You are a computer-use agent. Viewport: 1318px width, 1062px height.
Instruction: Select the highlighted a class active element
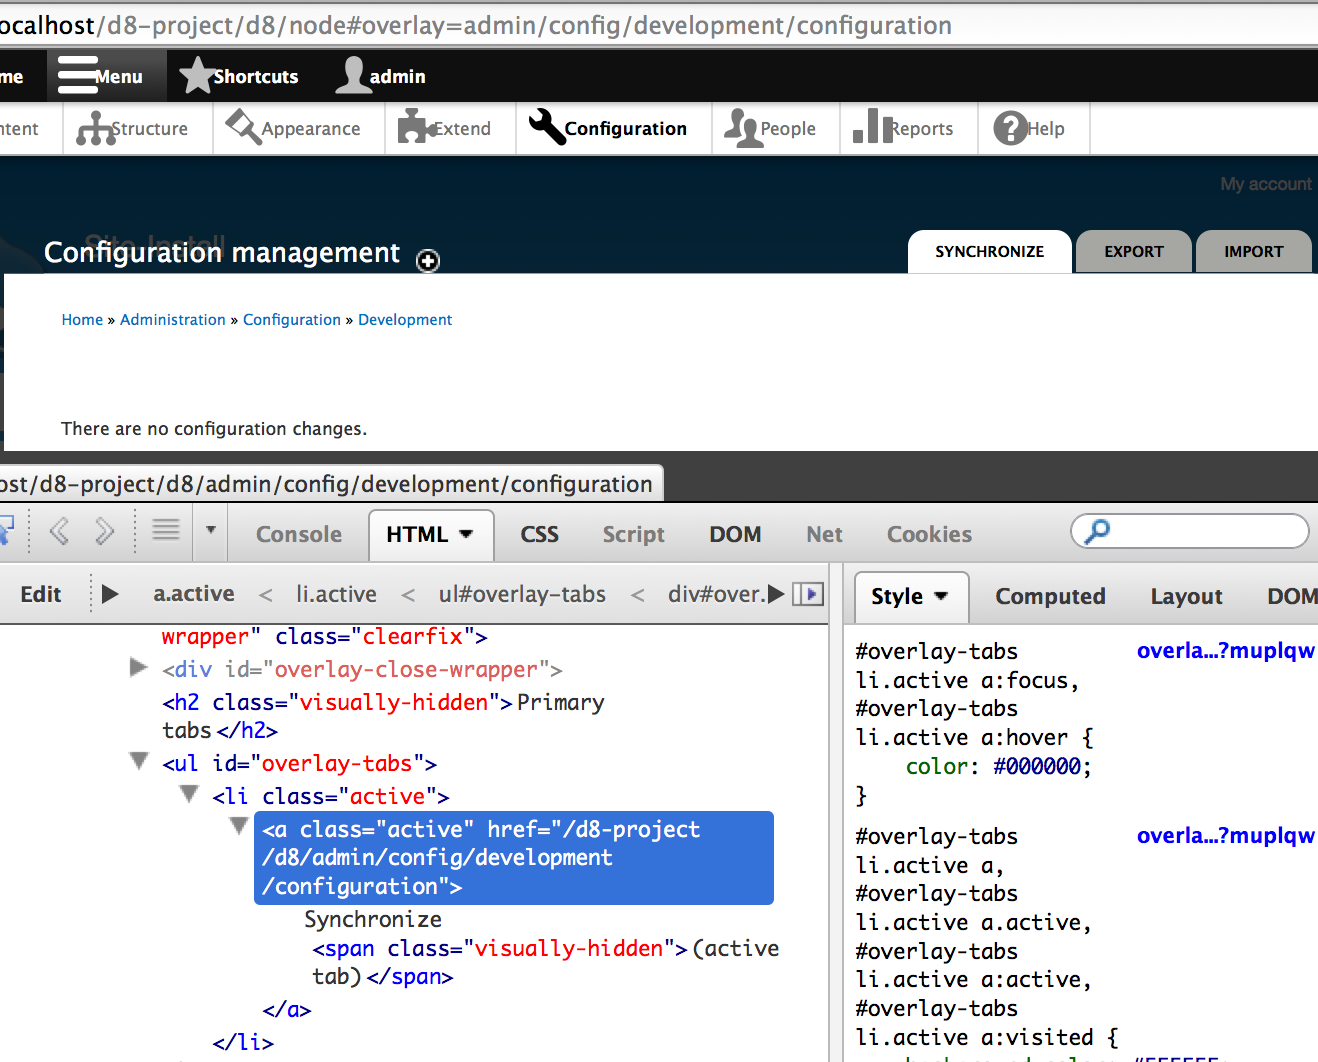click(514, 858)
